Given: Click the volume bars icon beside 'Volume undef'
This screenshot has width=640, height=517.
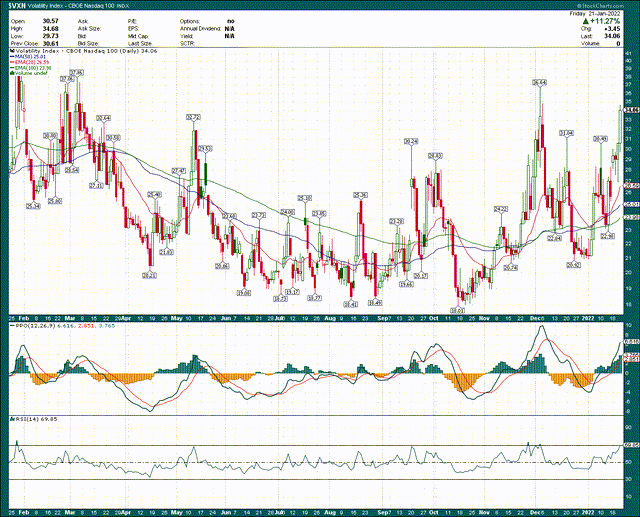Looking at the screenshot, I should click(x=12, y=73).
